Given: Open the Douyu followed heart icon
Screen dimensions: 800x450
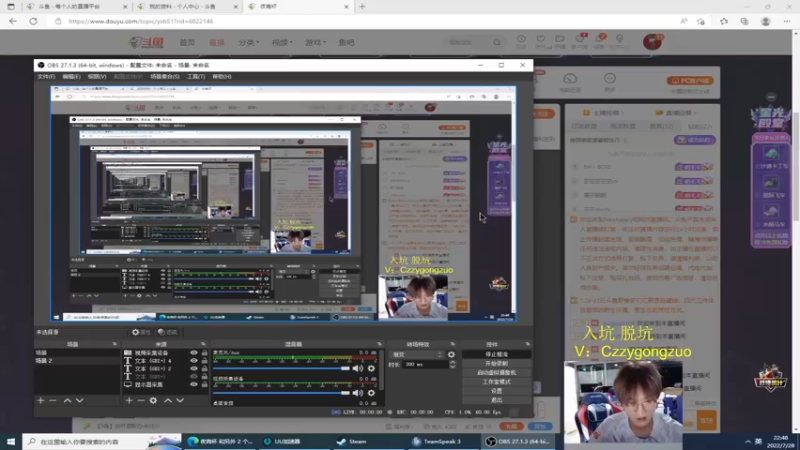Looking at the screenshot, I should click(x=540, y=39).
